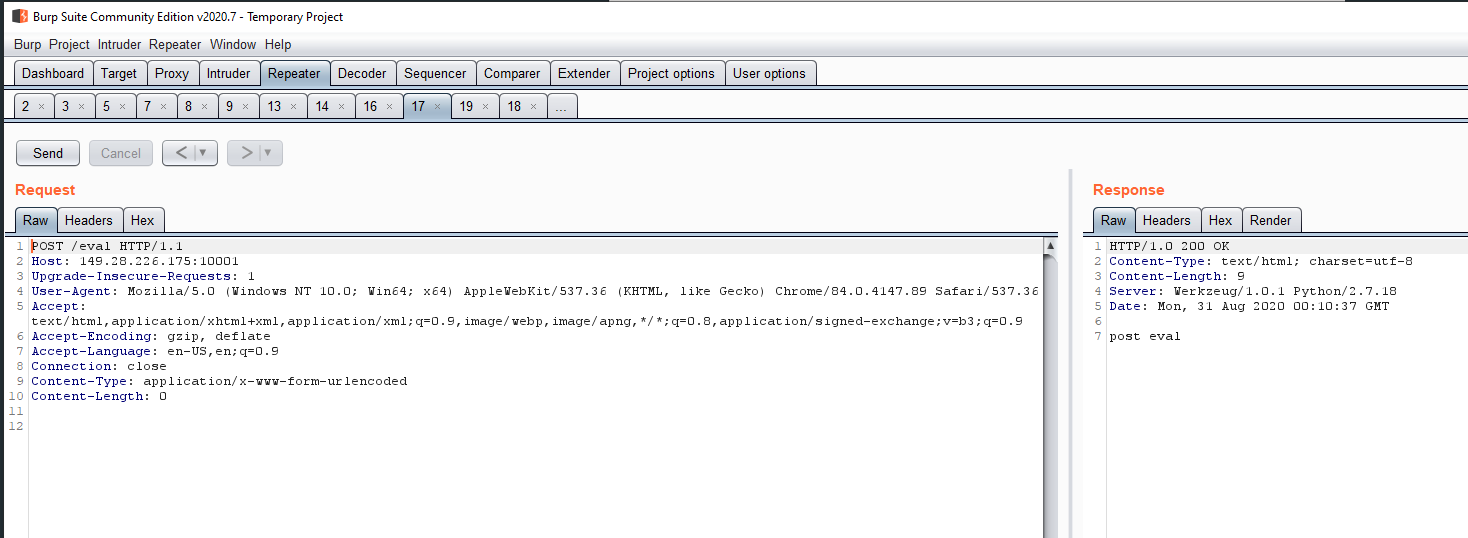Close Repeater tab 17 with its x
Screen dimensions: 1468x538
pos(437,106)
